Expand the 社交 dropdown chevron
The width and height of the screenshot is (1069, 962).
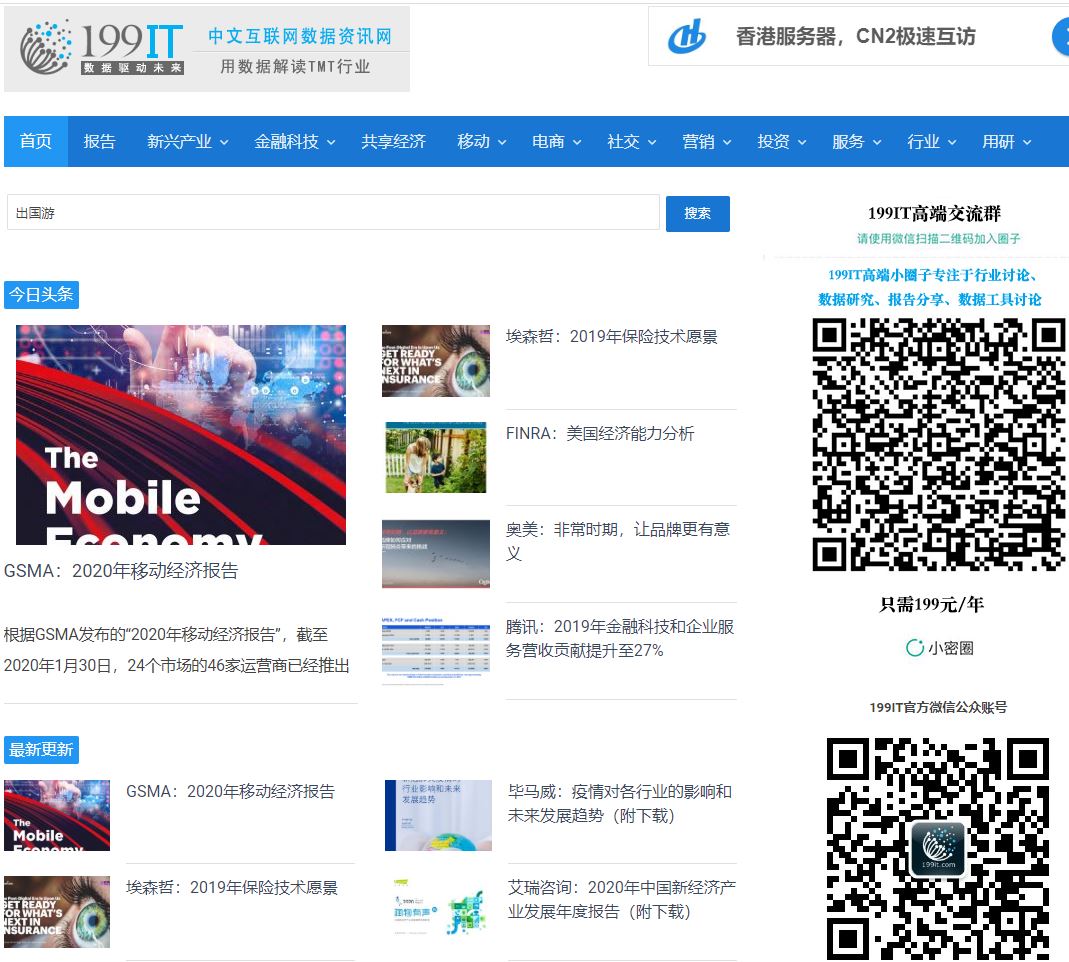point(652,142)
